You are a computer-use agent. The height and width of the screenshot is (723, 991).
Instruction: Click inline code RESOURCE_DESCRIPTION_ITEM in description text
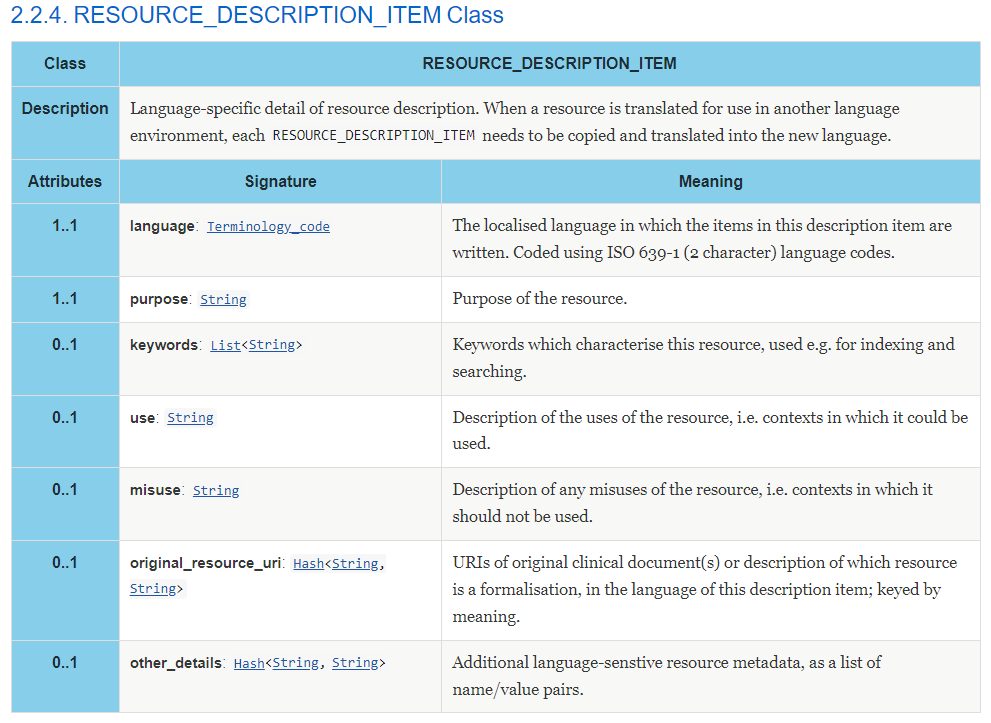374,136
